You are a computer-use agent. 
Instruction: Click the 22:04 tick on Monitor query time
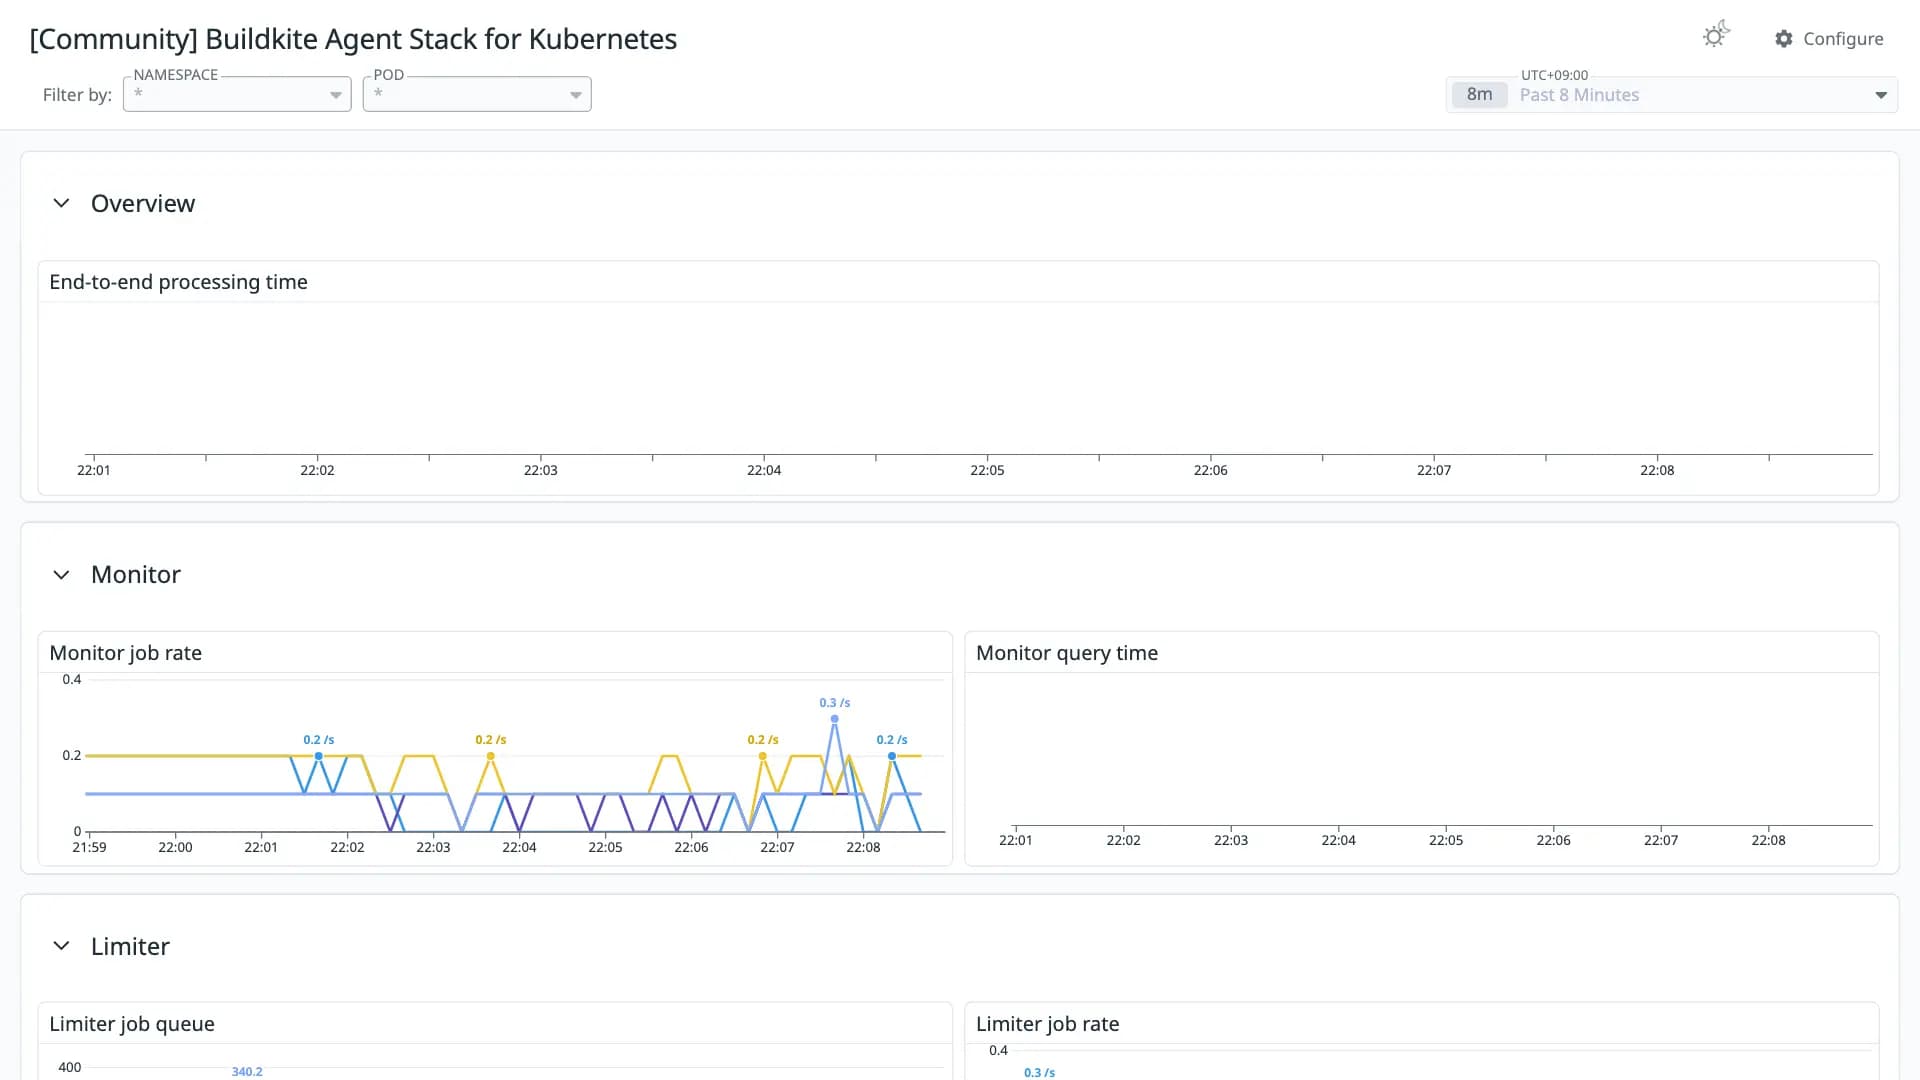pos(1338,840)
